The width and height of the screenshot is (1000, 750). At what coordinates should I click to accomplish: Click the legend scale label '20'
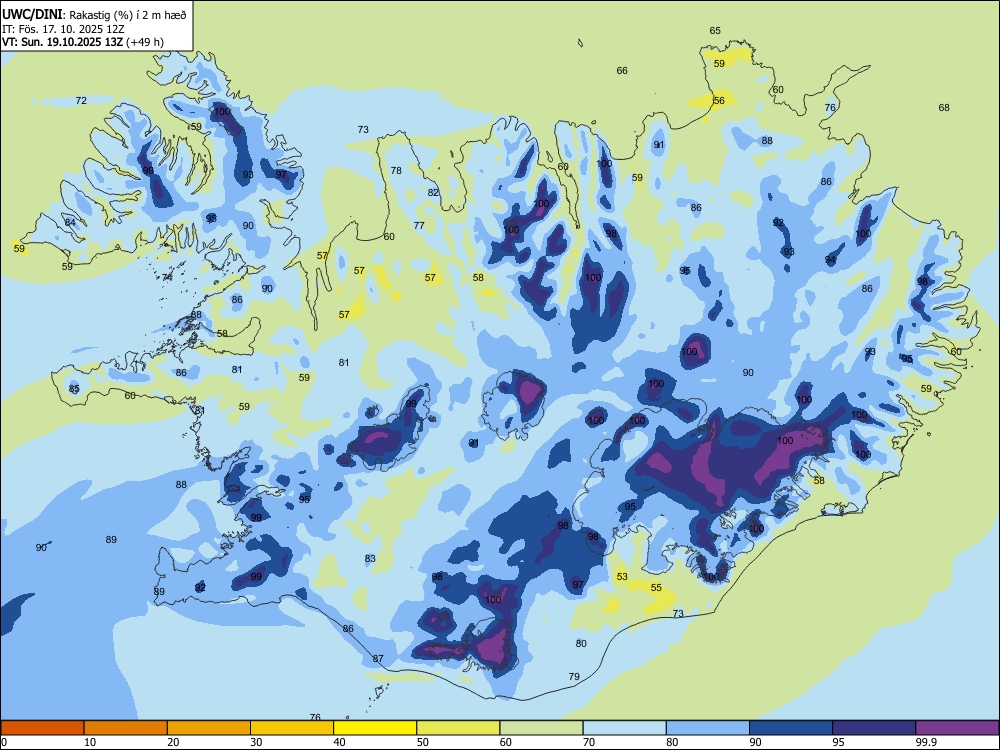(x=173, y=742)
